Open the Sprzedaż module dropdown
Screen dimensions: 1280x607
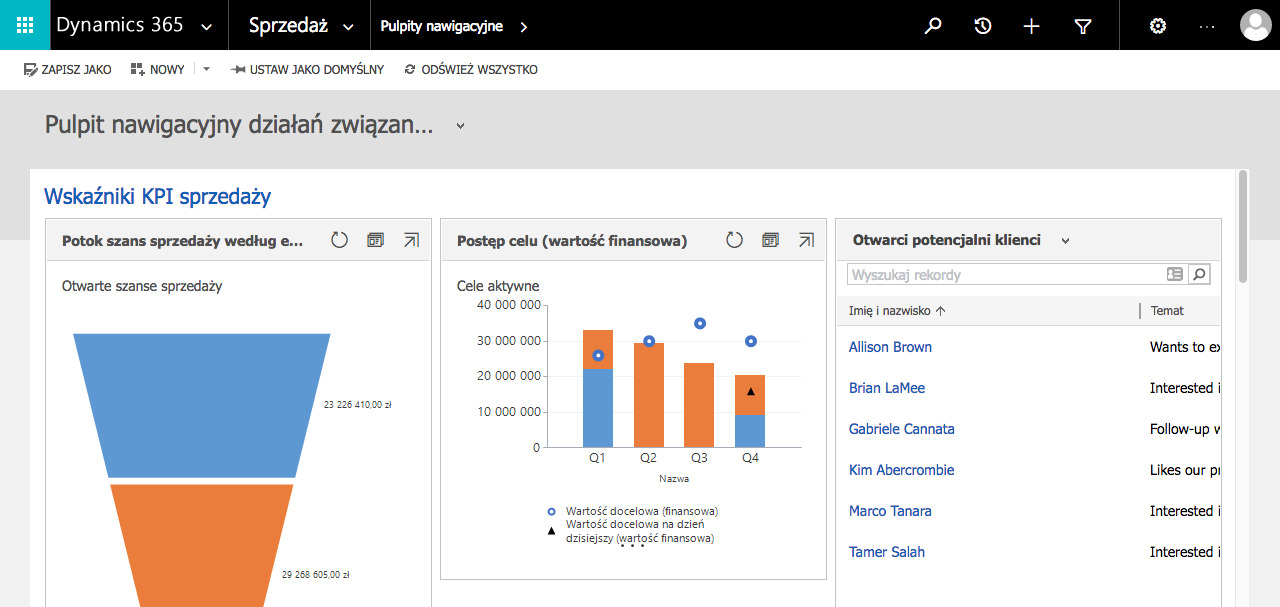click(x=348, y=27)
